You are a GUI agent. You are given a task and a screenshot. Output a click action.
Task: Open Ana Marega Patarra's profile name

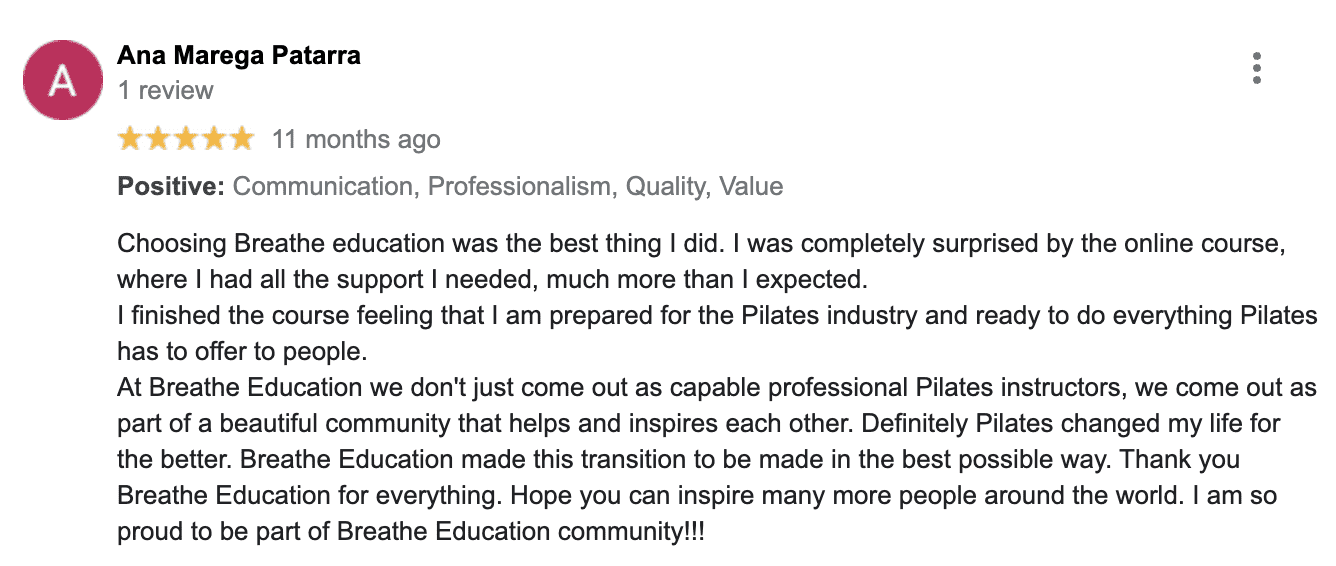pyautogui.click(x=239, y=56)
